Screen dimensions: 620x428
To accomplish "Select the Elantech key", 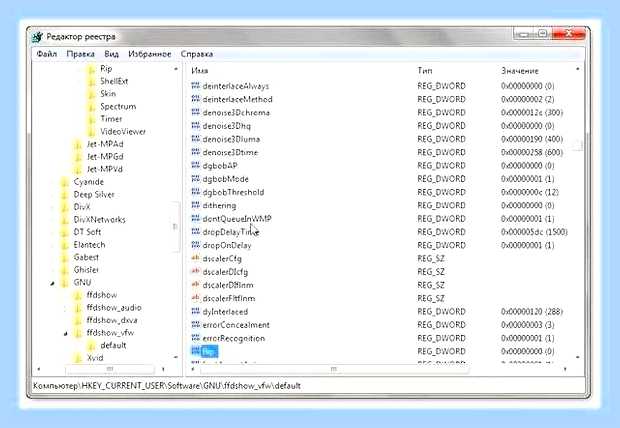I will click(89, 245).
